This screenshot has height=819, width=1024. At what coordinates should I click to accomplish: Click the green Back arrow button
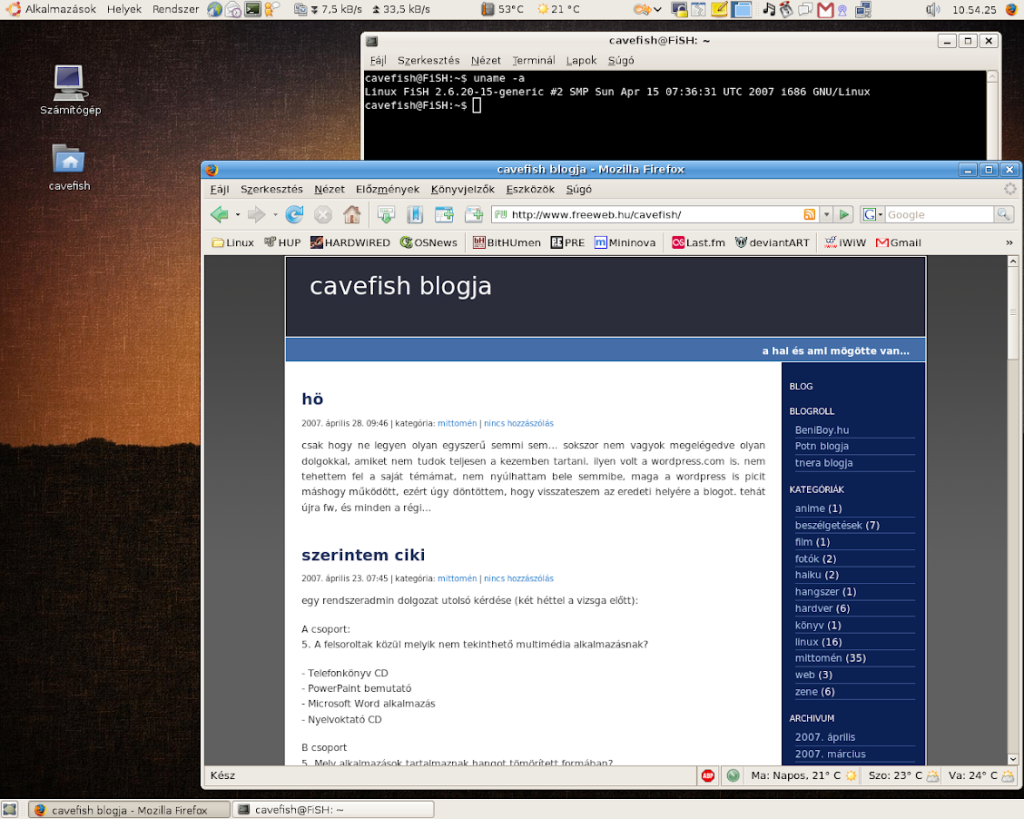[x=219, y=214]
